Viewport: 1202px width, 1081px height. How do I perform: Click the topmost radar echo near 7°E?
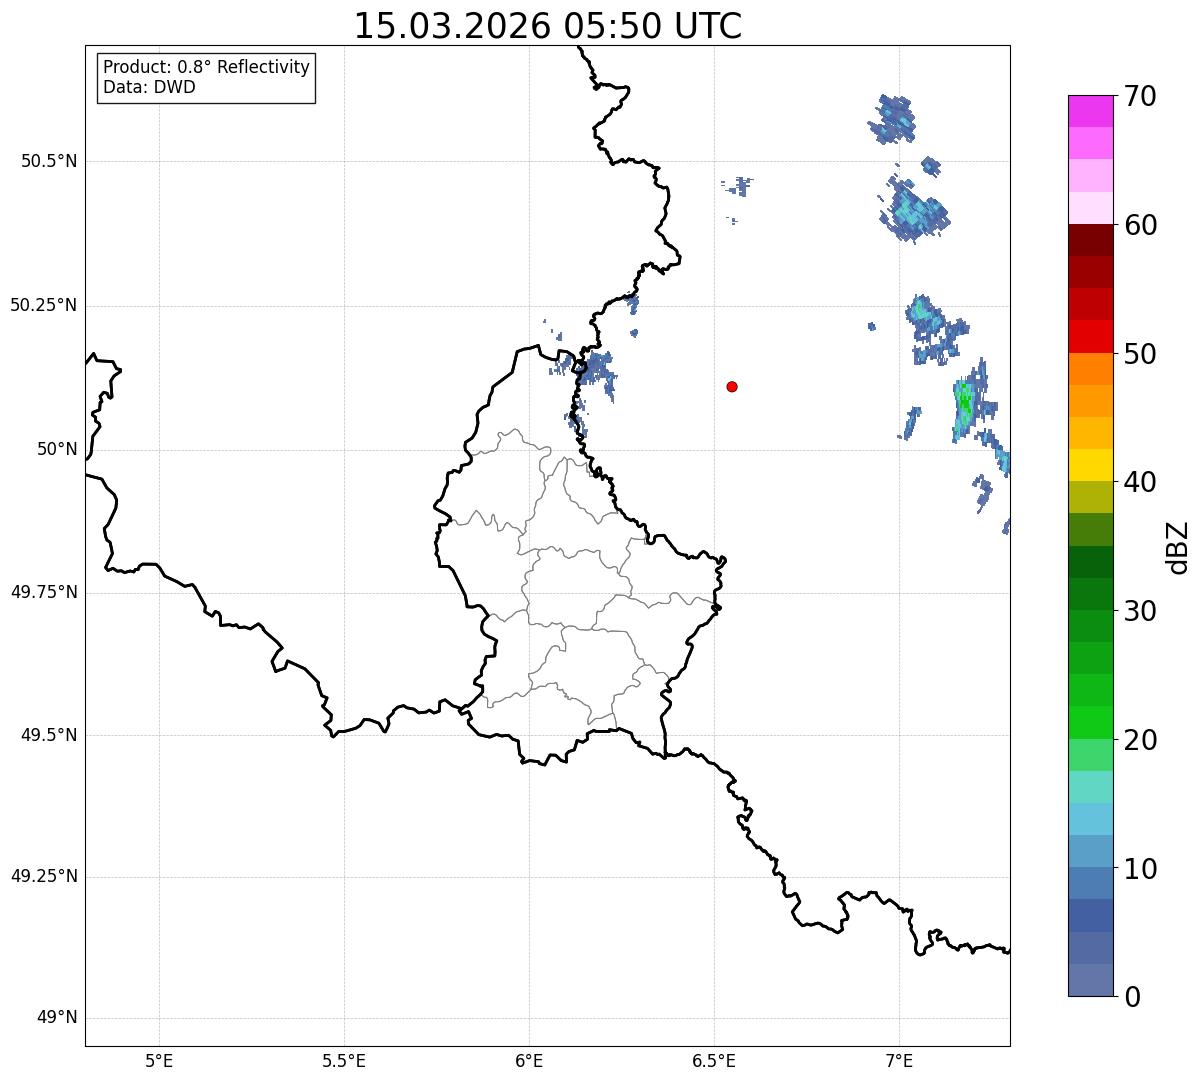pyautogui.click(x=891, y=119)
